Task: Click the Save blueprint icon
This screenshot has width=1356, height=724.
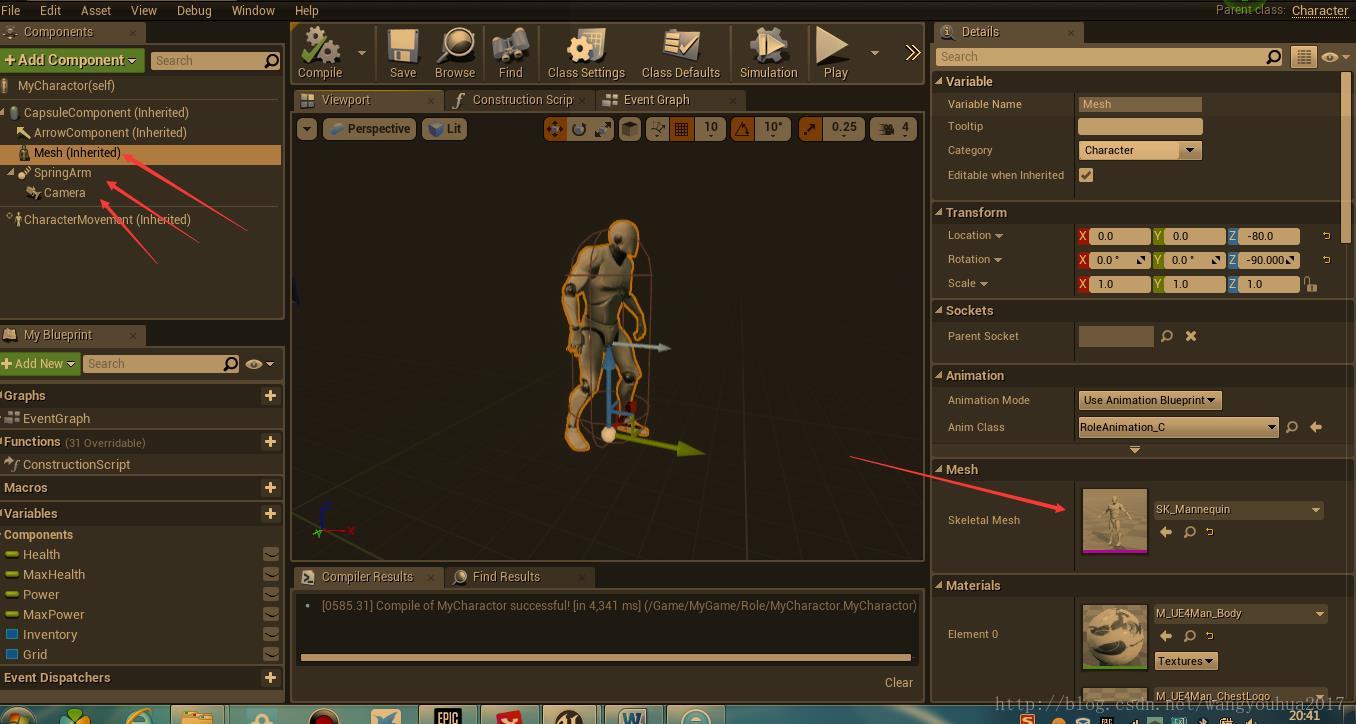Action: 403,52
